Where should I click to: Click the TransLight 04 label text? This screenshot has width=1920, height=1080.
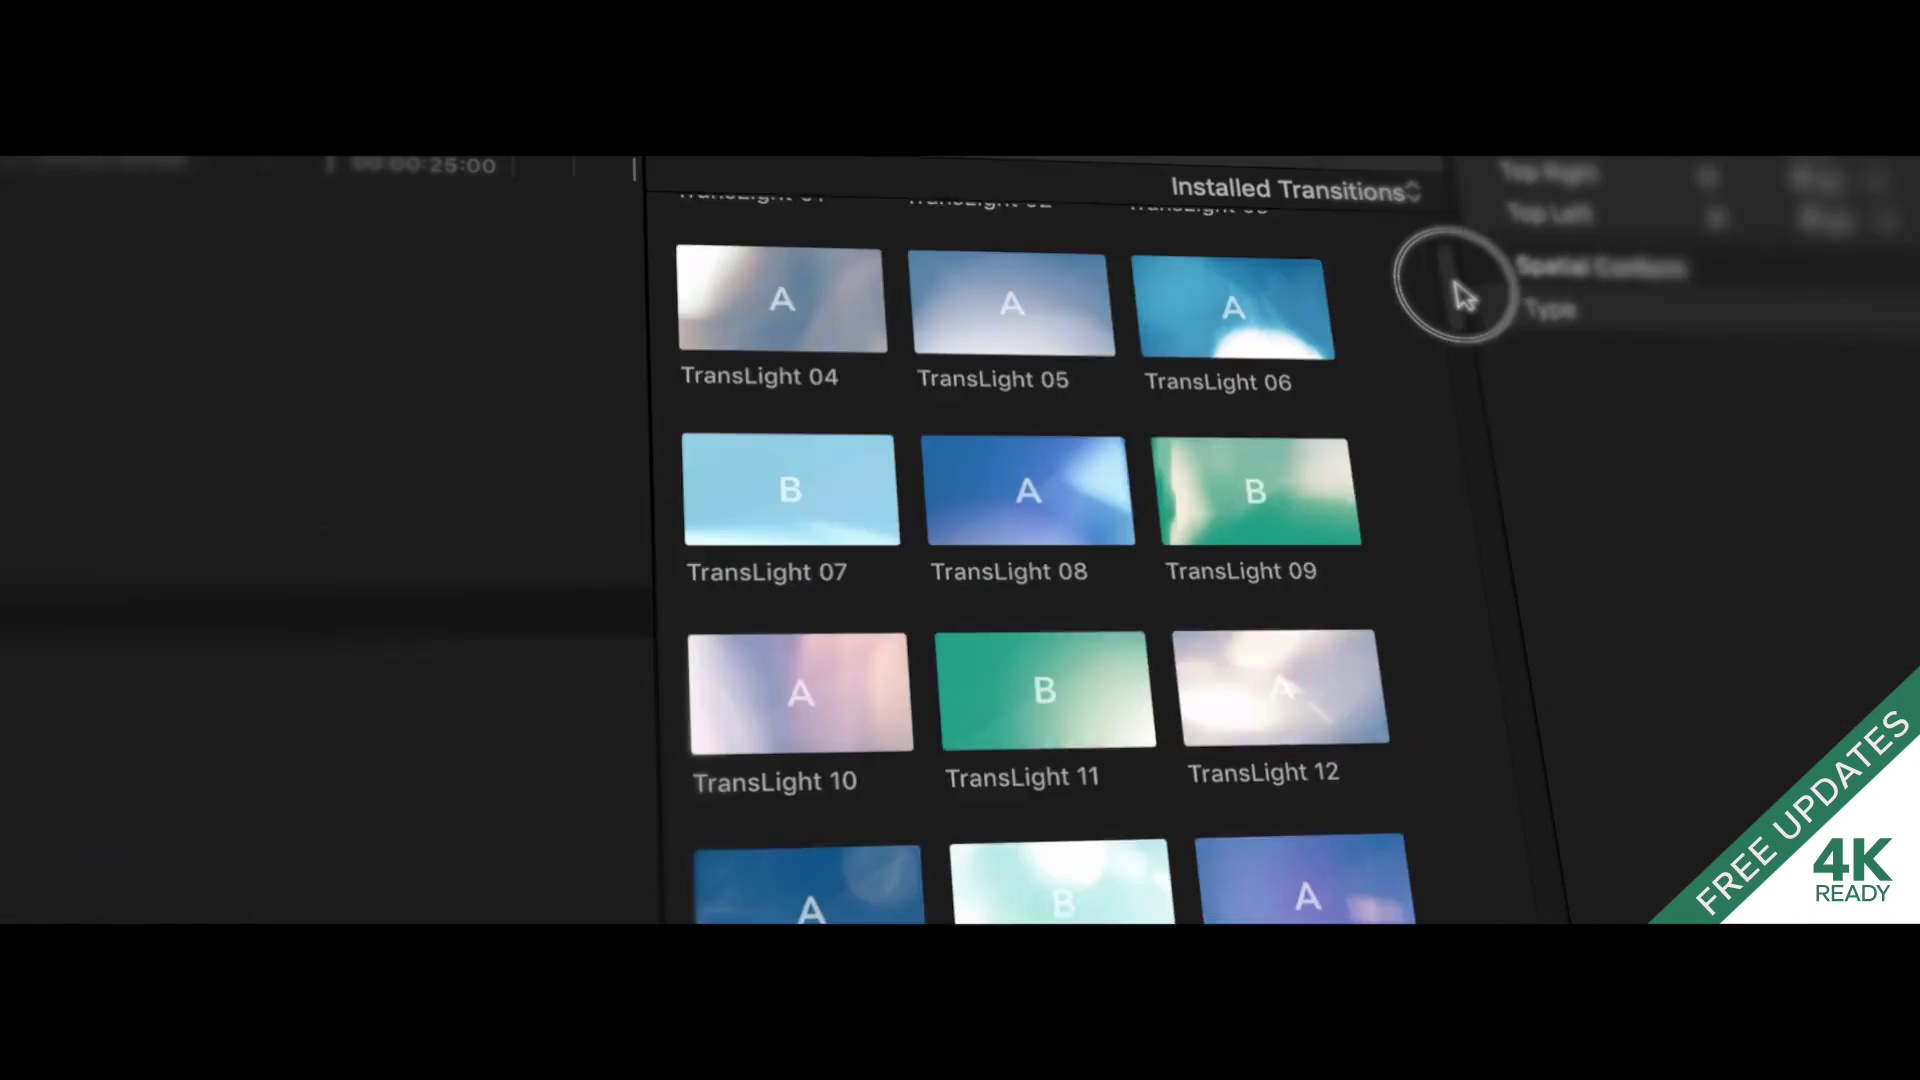tap(759, 376)
